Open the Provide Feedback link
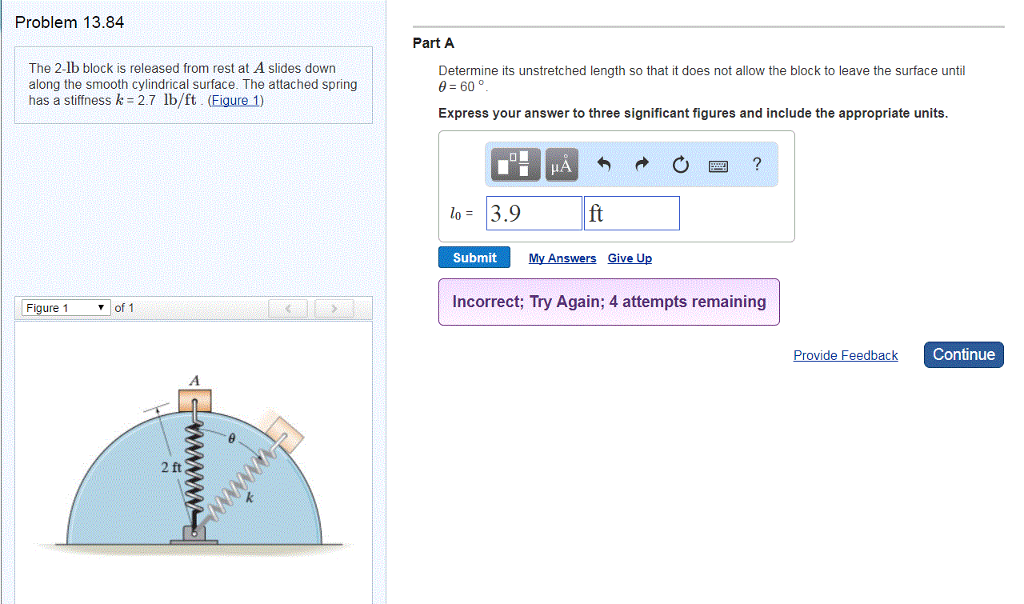The height and width of the screenshot is (604, 1024). click(x=845, y=355)
